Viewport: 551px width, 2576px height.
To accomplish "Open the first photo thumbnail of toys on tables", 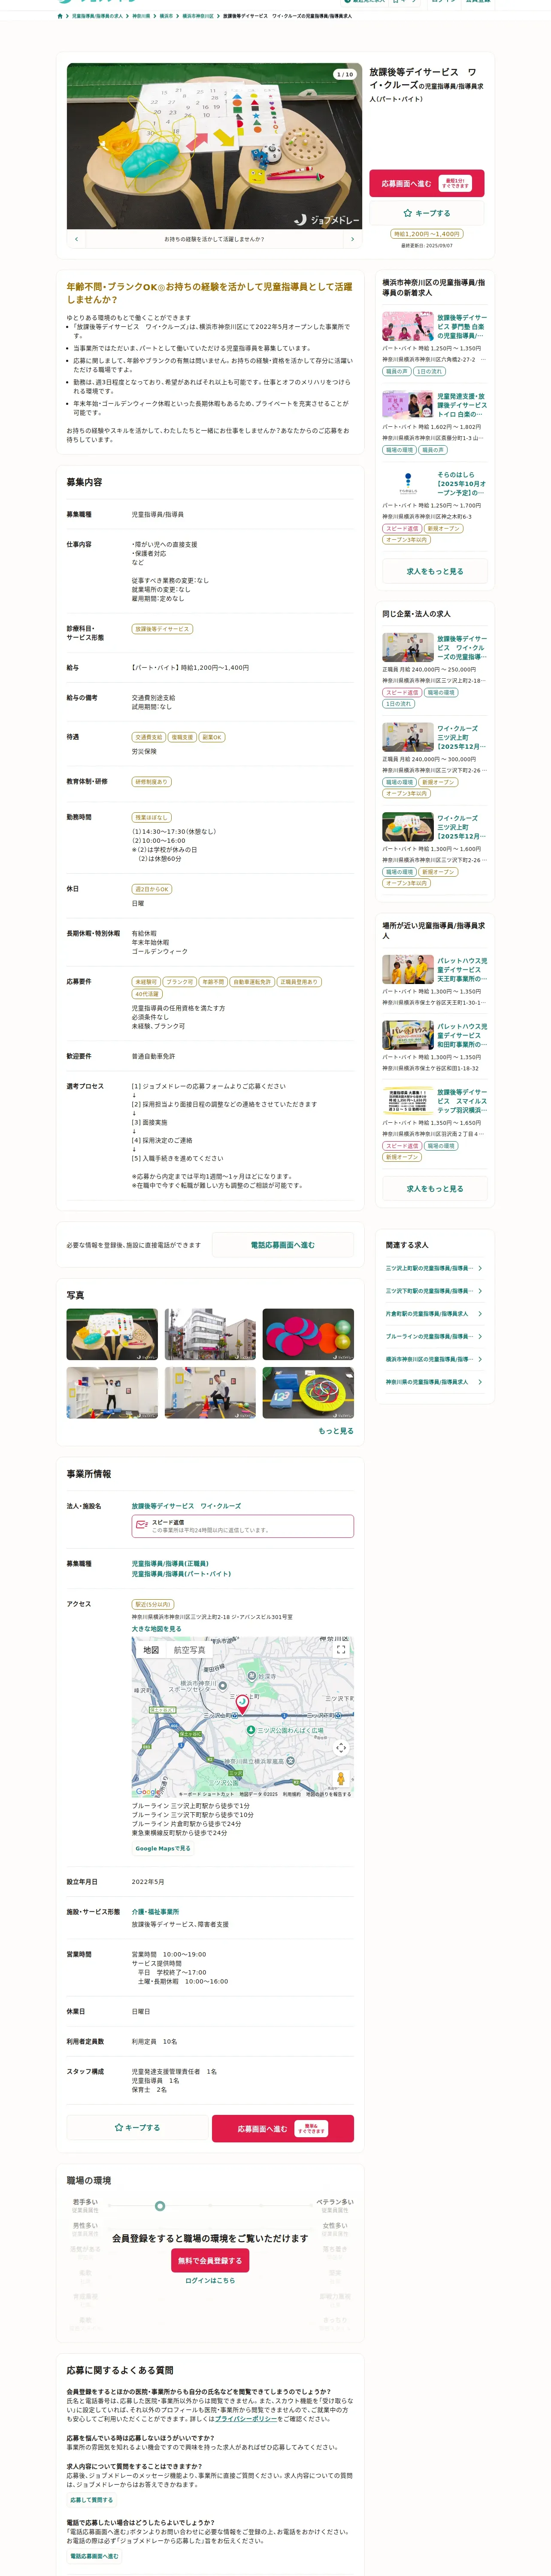I will pos(112,1335).
